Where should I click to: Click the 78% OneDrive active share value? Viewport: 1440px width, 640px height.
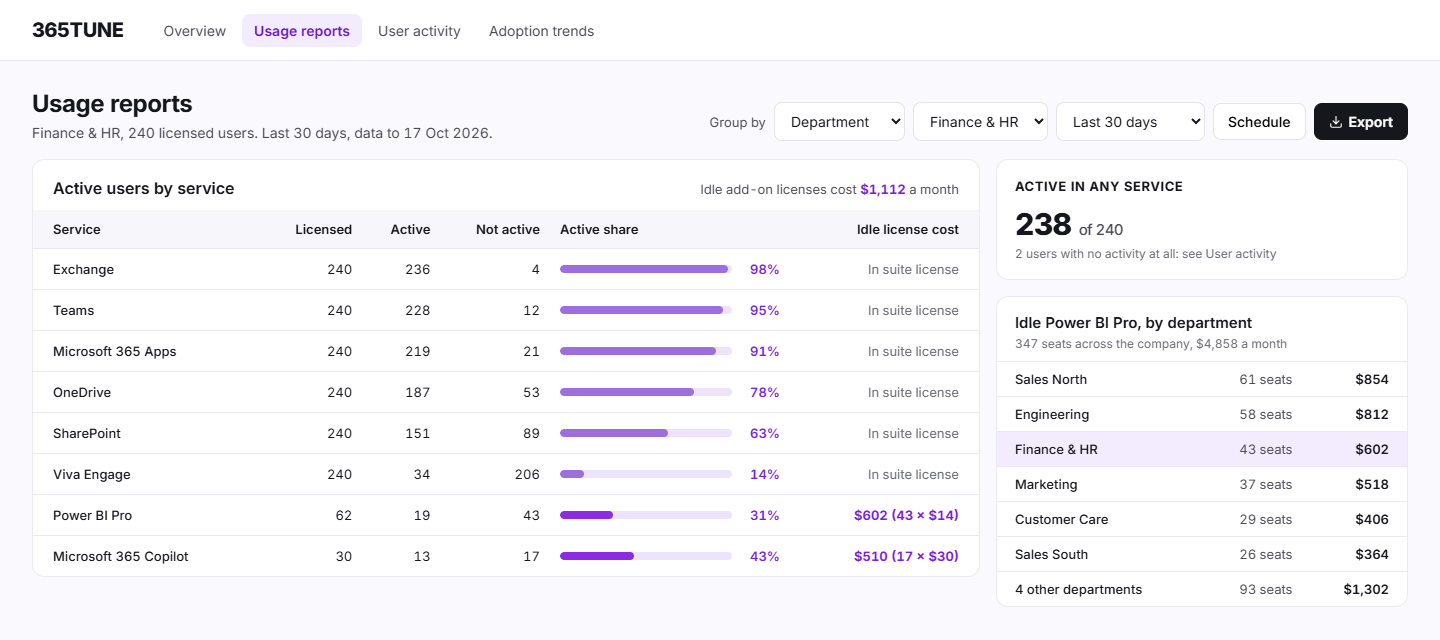764,392
